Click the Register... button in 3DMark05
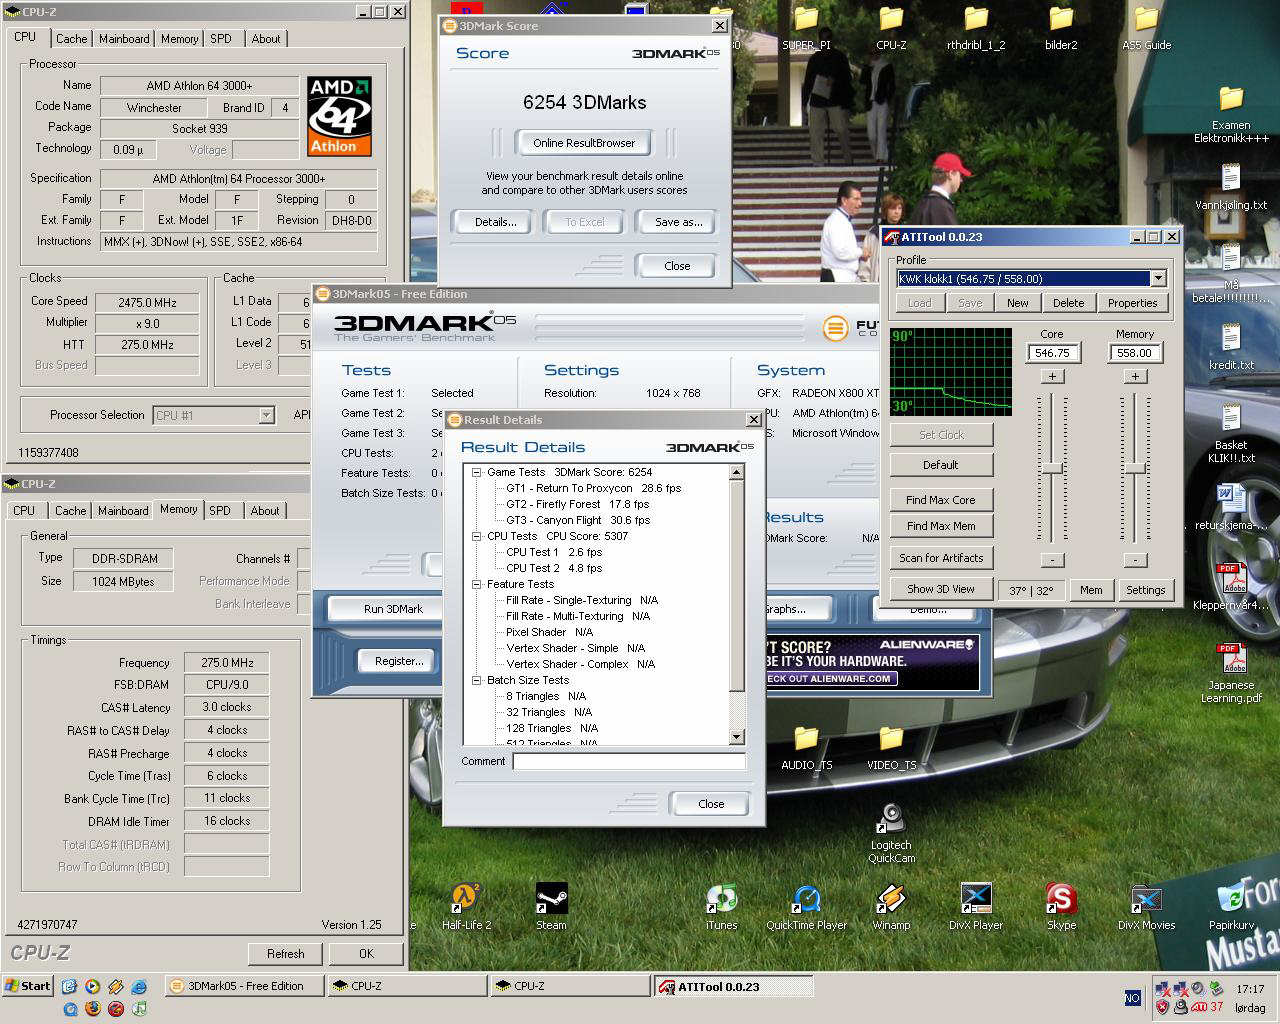 click(399, 661)
